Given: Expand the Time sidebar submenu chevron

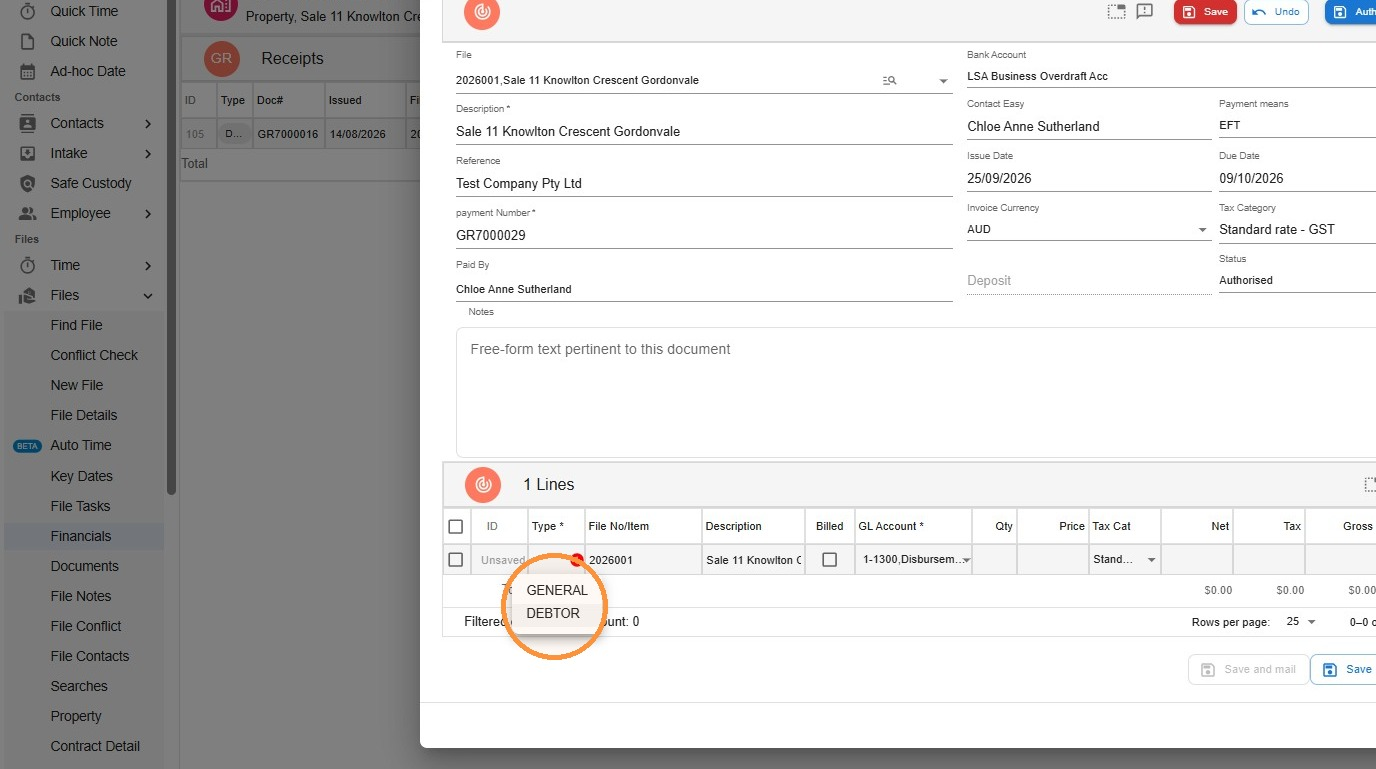Looking at the screenshot, I should pyautogui.click(x=148, y=266).
